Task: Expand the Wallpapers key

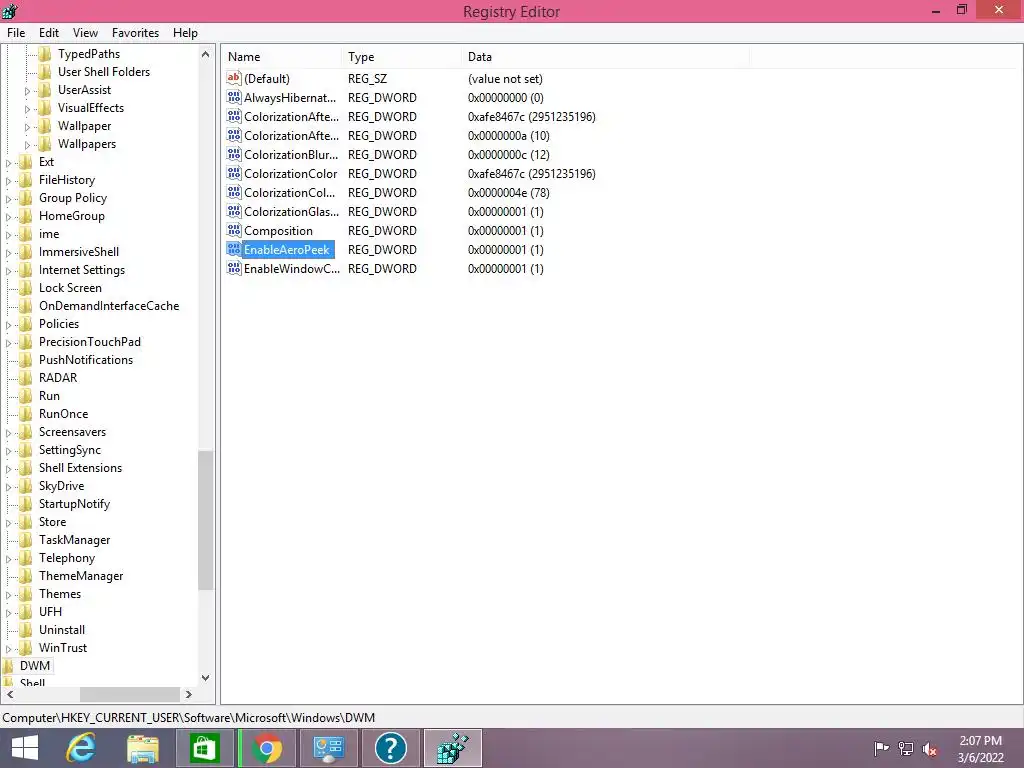Action: coord(27,145)
